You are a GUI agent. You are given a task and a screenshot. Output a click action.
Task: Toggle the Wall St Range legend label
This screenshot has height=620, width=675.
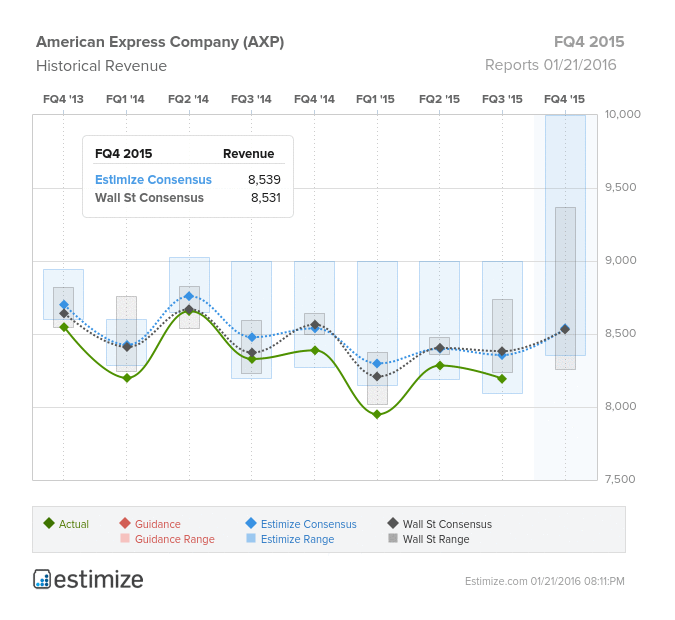click(x=436, y=539)
